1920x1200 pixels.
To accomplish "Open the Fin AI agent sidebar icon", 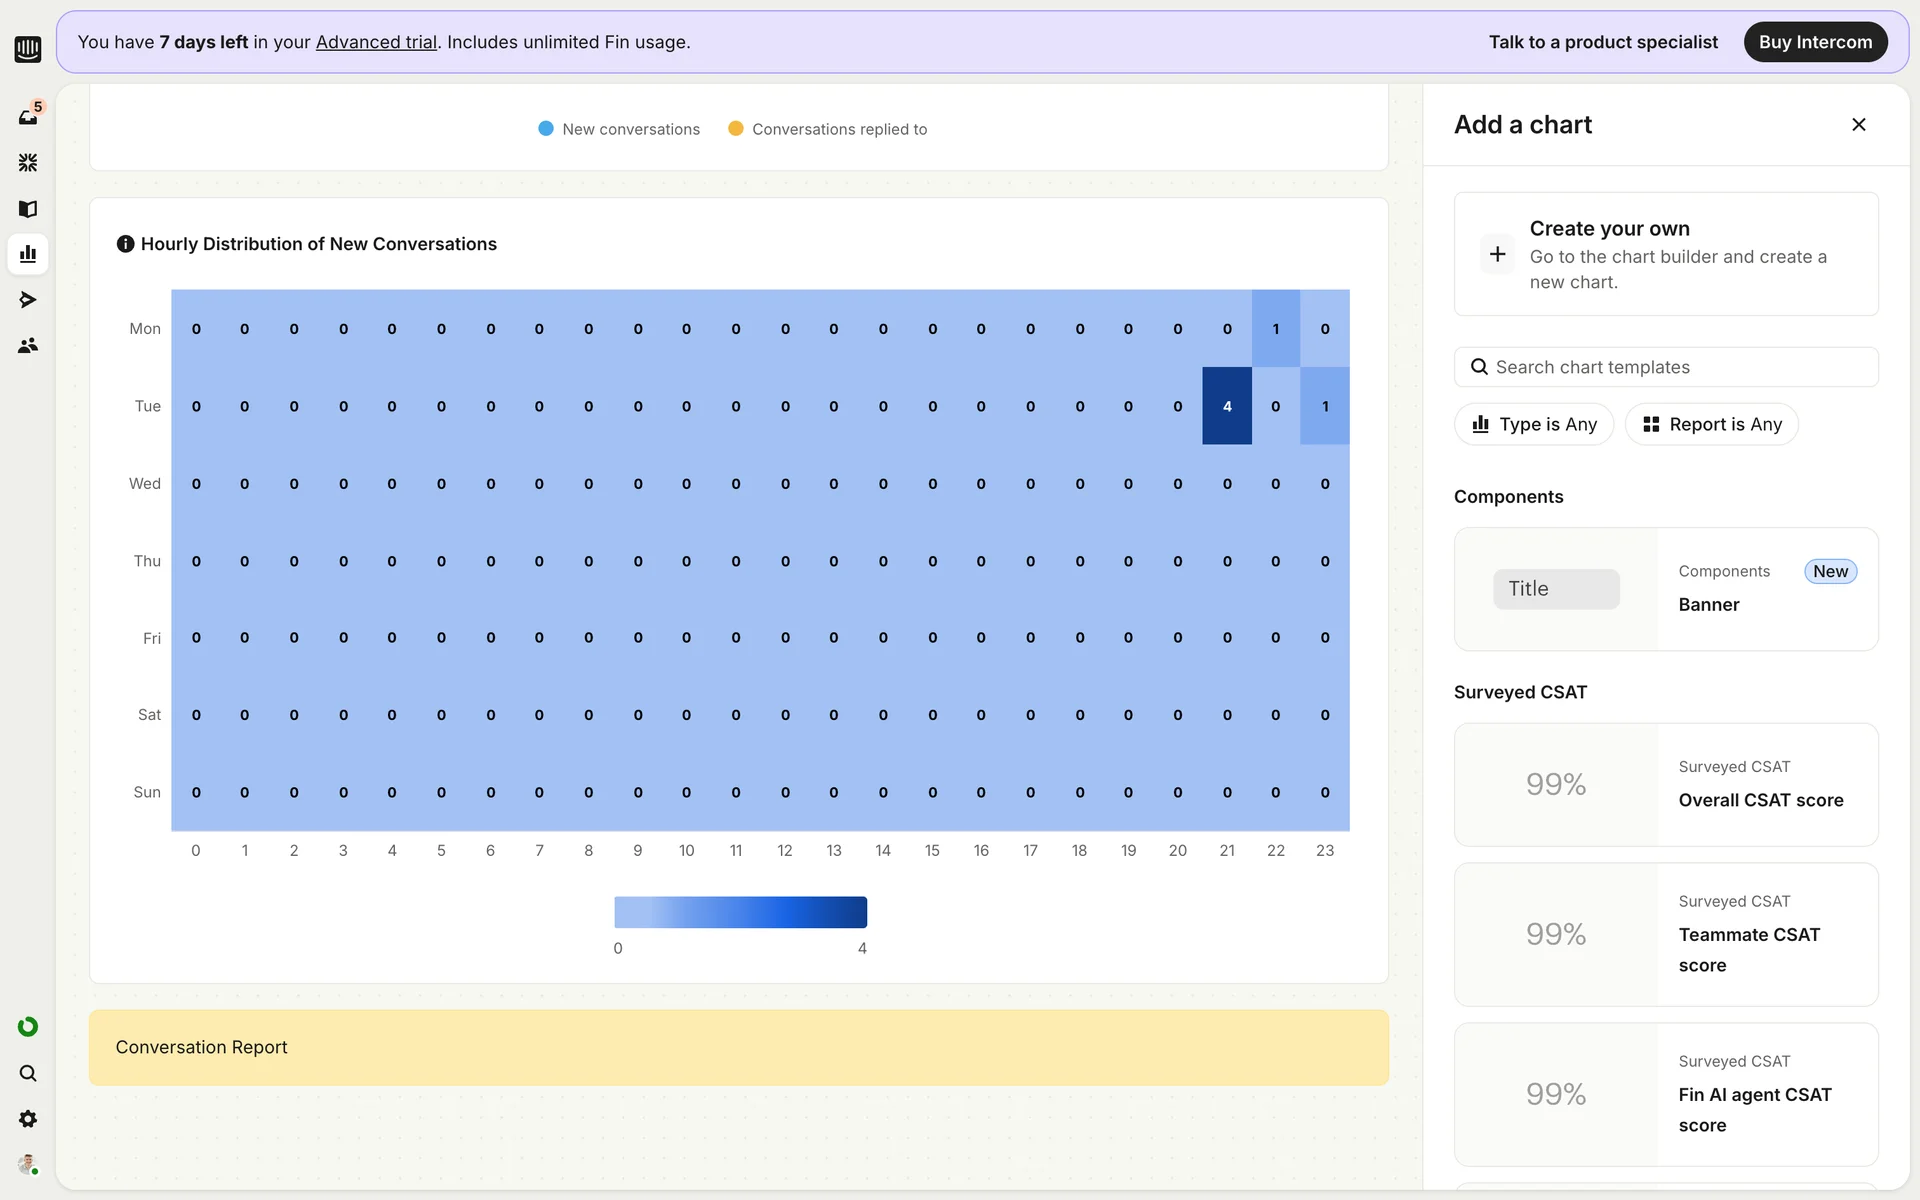I will click(28, 162).
